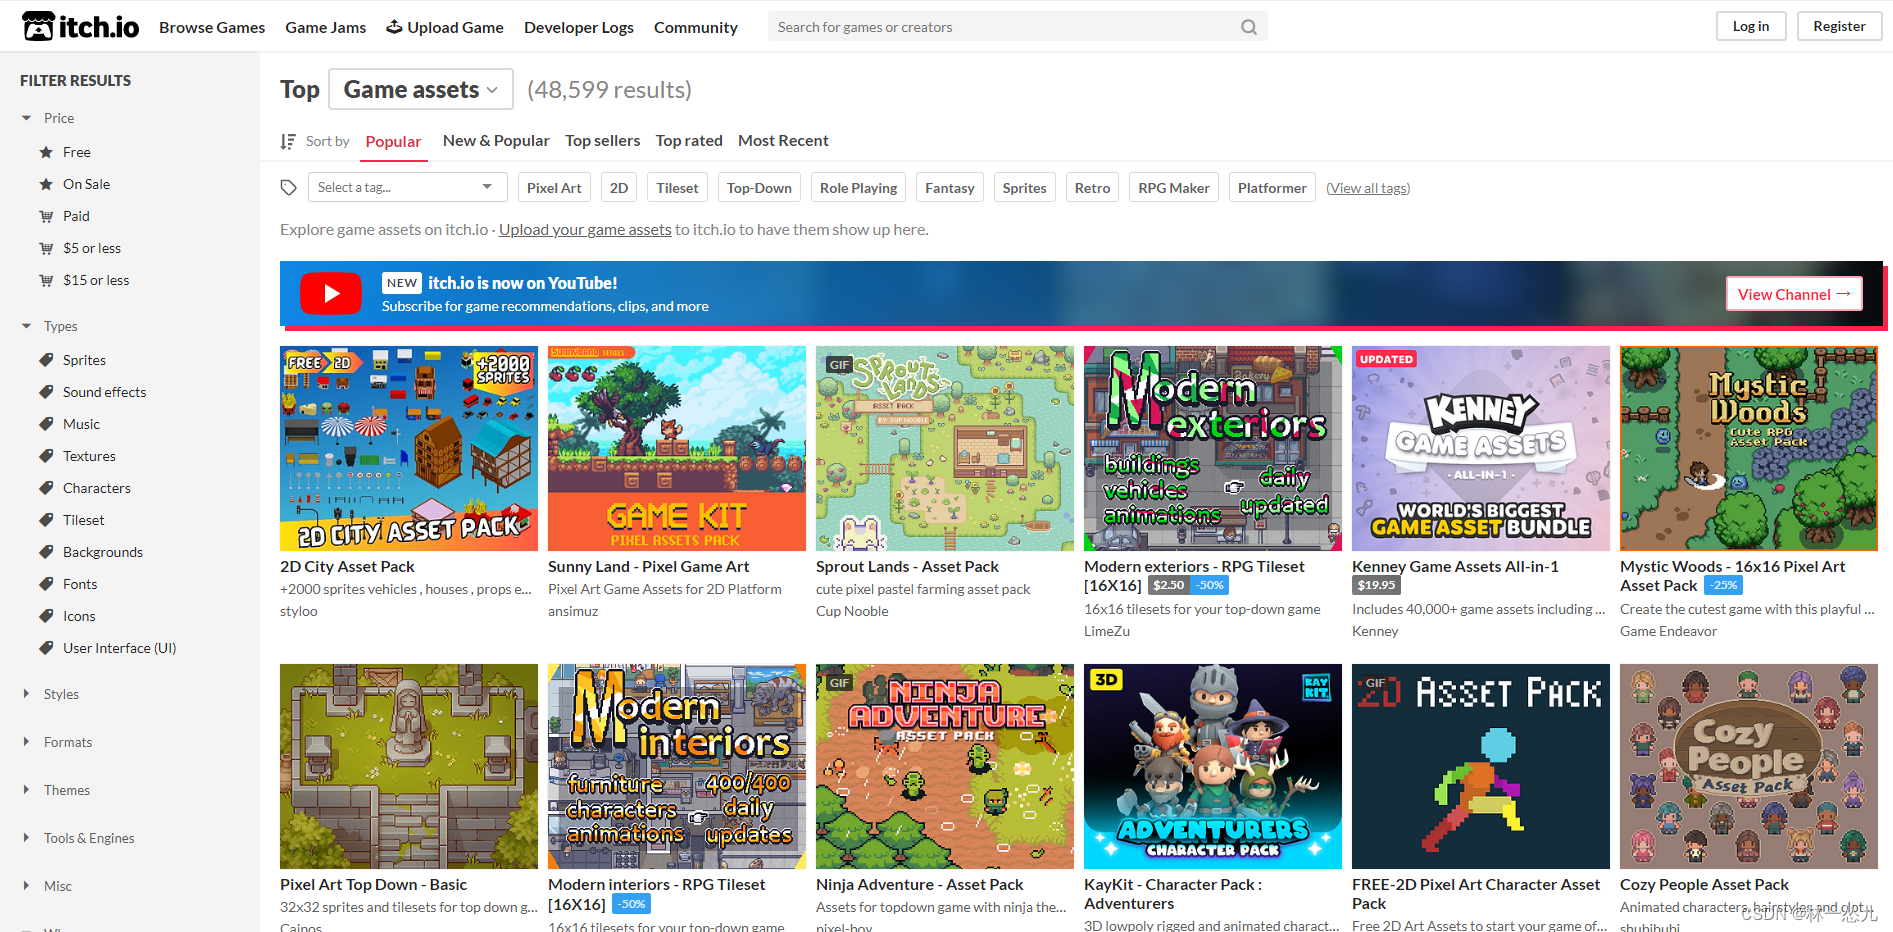
Task: Open the View all tags link
Action: tap(1368, 188)
